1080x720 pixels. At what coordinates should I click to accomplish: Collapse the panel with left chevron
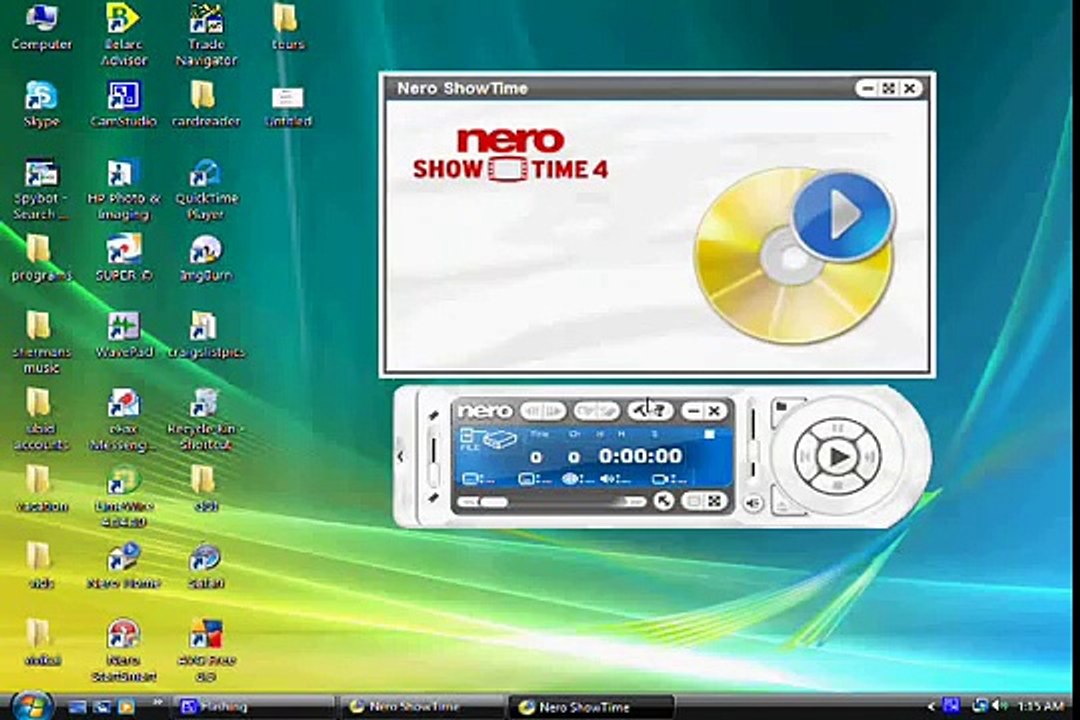[x=400, y=456]
